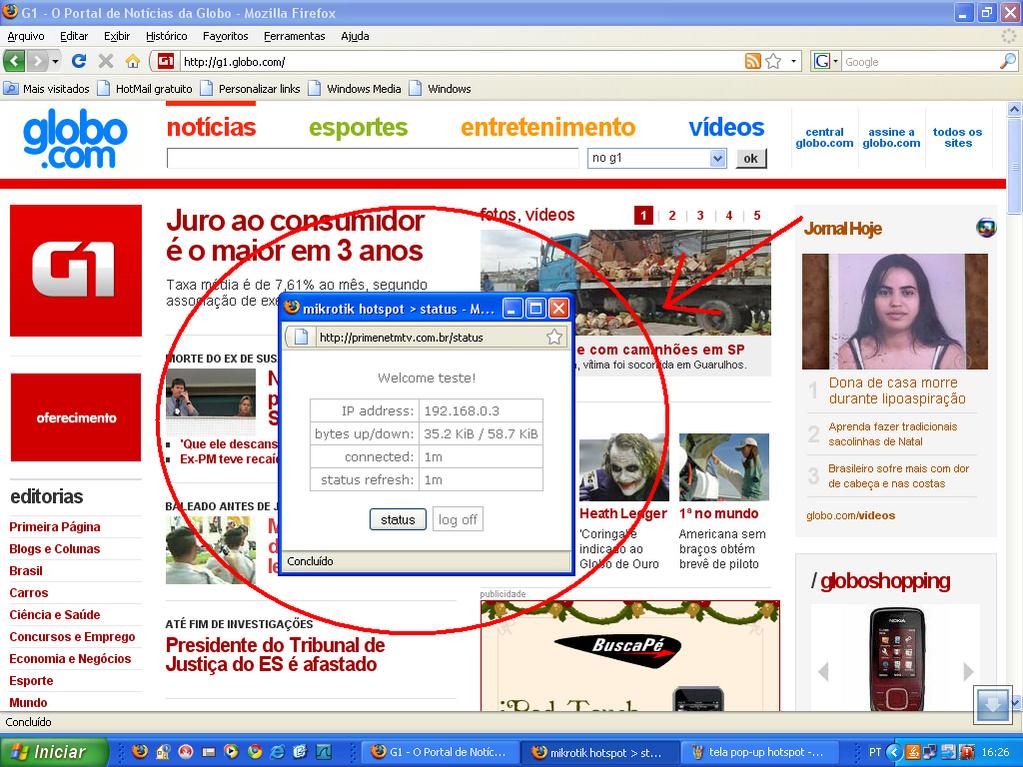Viewport: 1023px width, 767px height.
Task: Click the globo.com site search field
Action: click(x=373, y=158)
